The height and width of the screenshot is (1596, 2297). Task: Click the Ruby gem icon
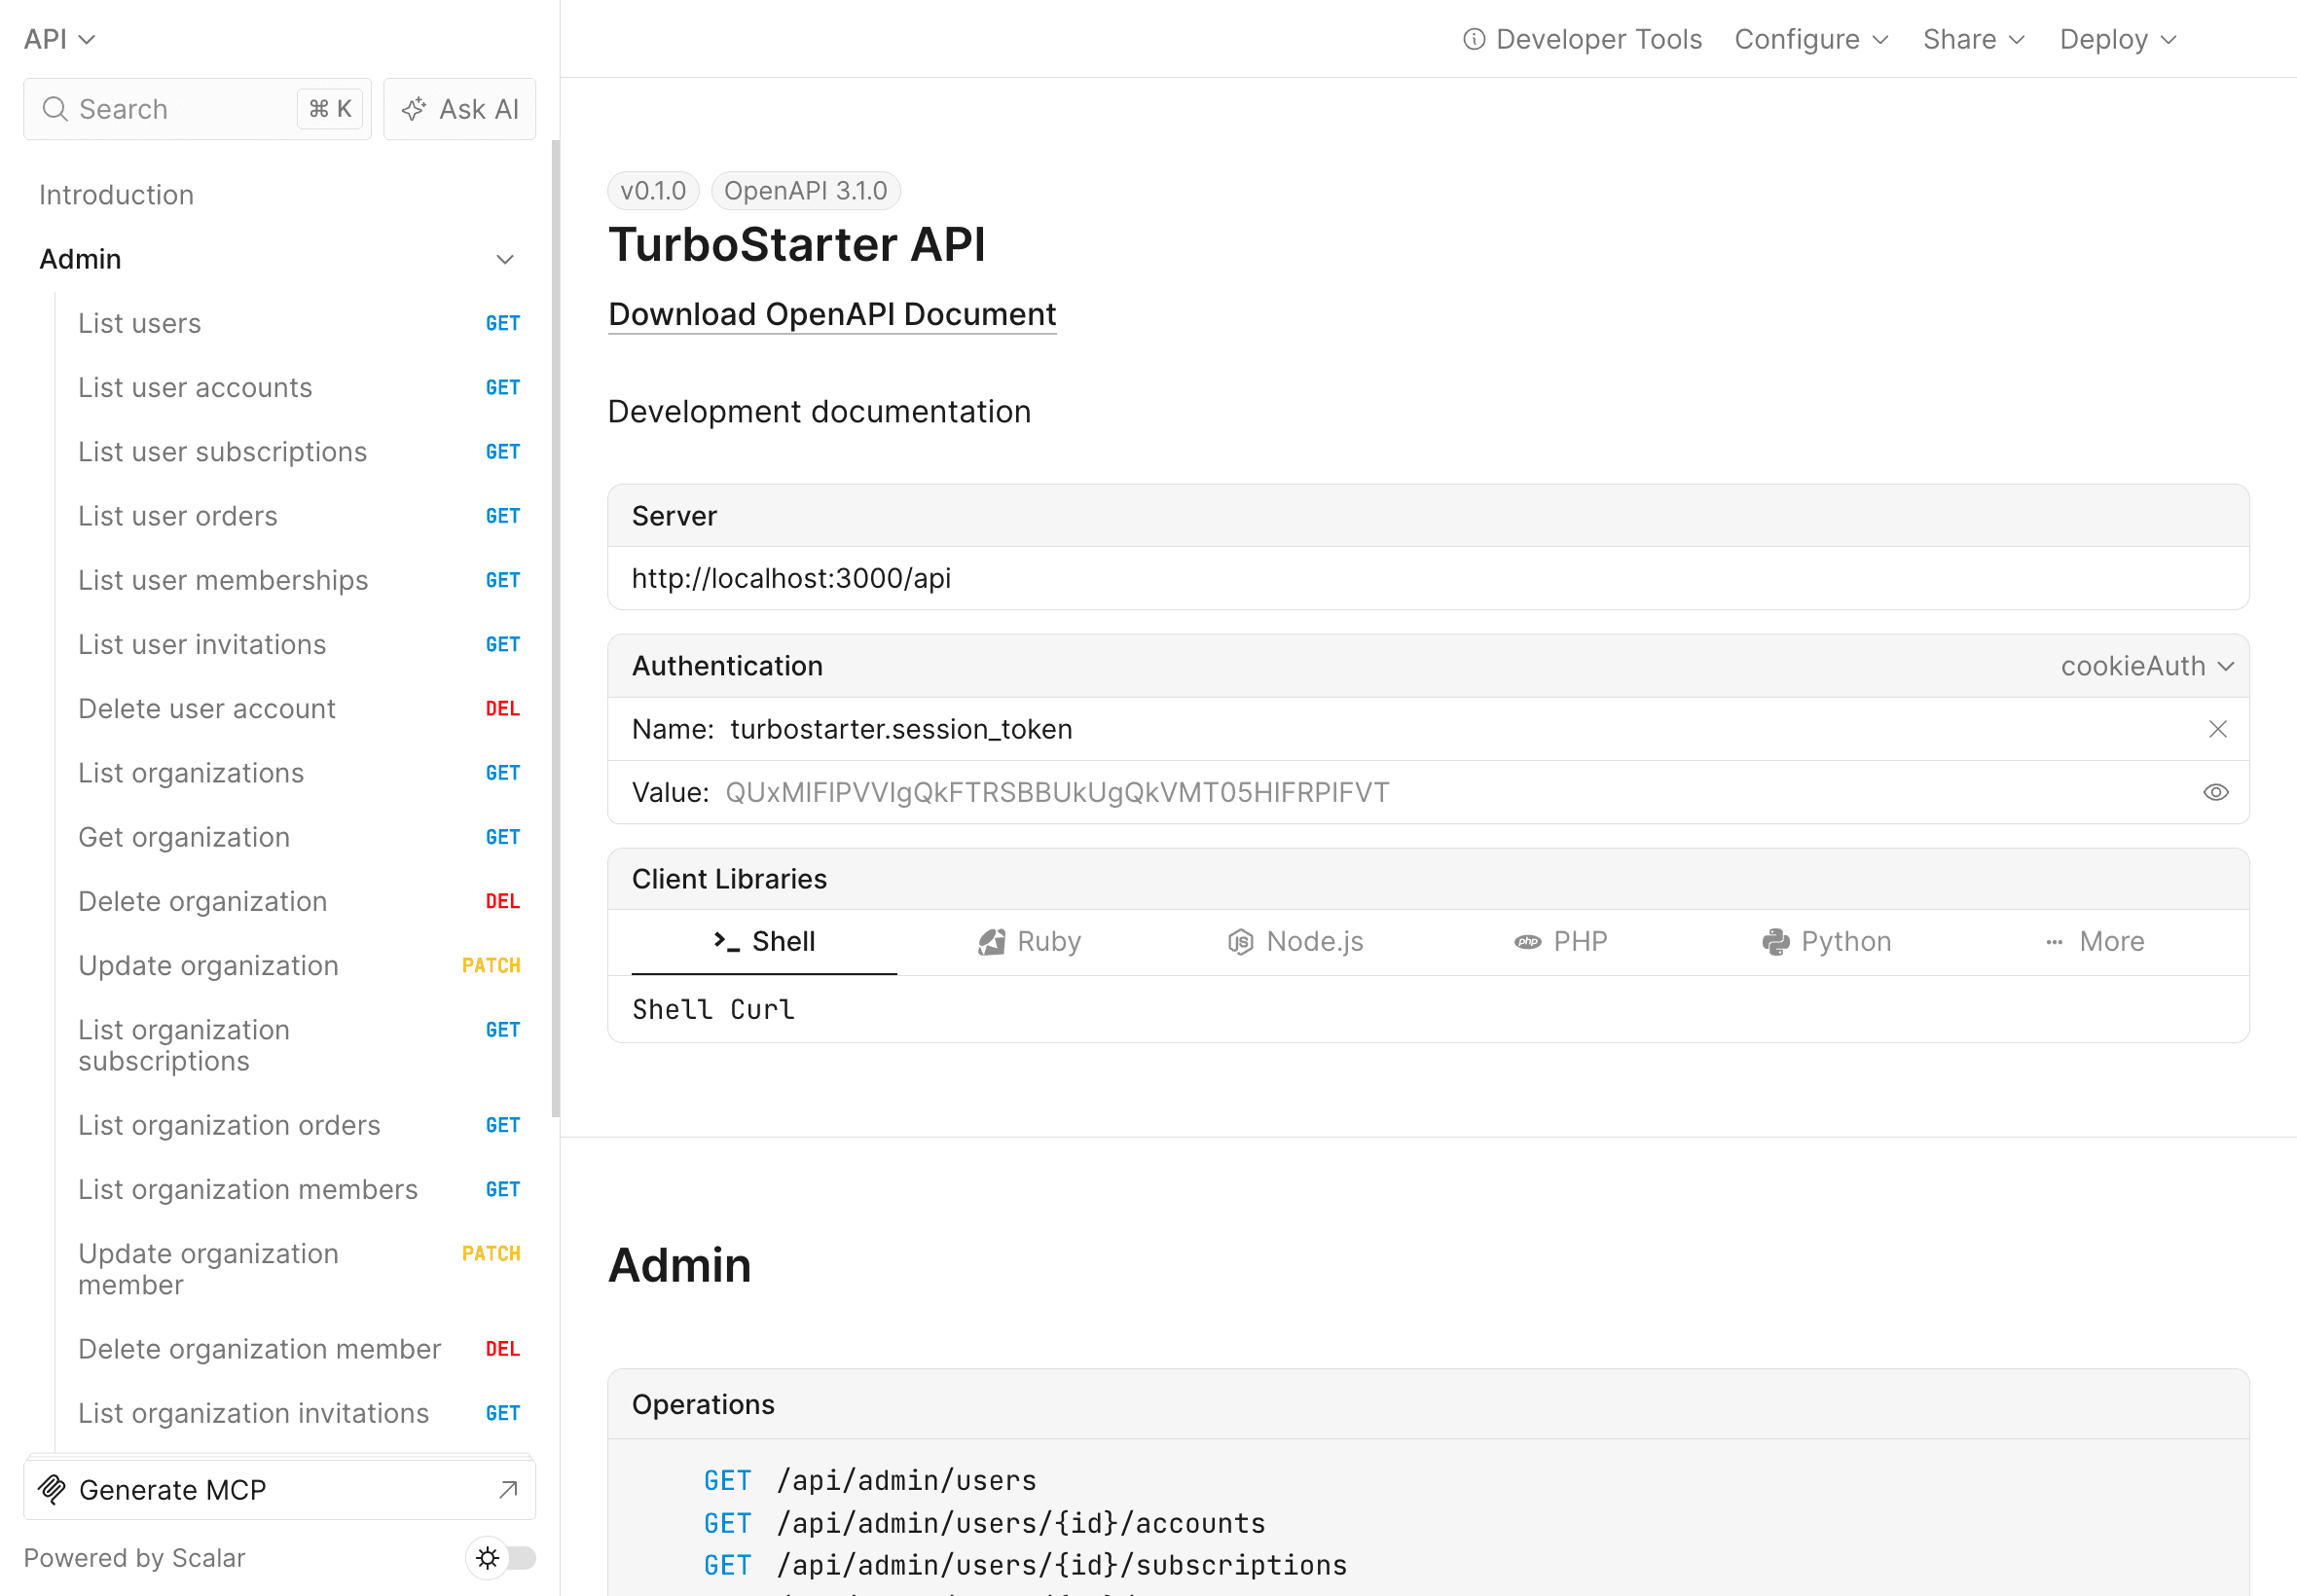991,942
